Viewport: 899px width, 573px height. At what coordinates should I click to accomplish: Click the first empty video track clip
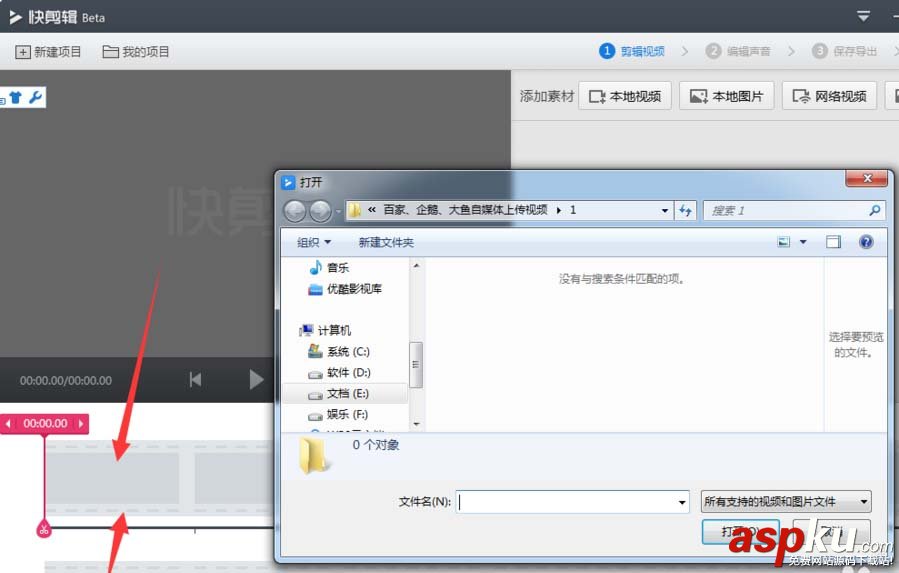112,478
